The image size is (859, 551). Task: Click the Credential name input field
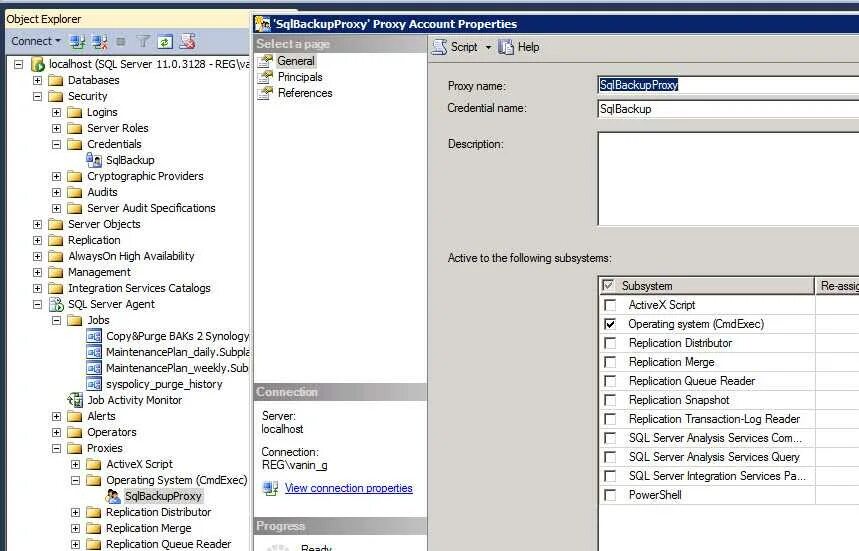(728, 109)
